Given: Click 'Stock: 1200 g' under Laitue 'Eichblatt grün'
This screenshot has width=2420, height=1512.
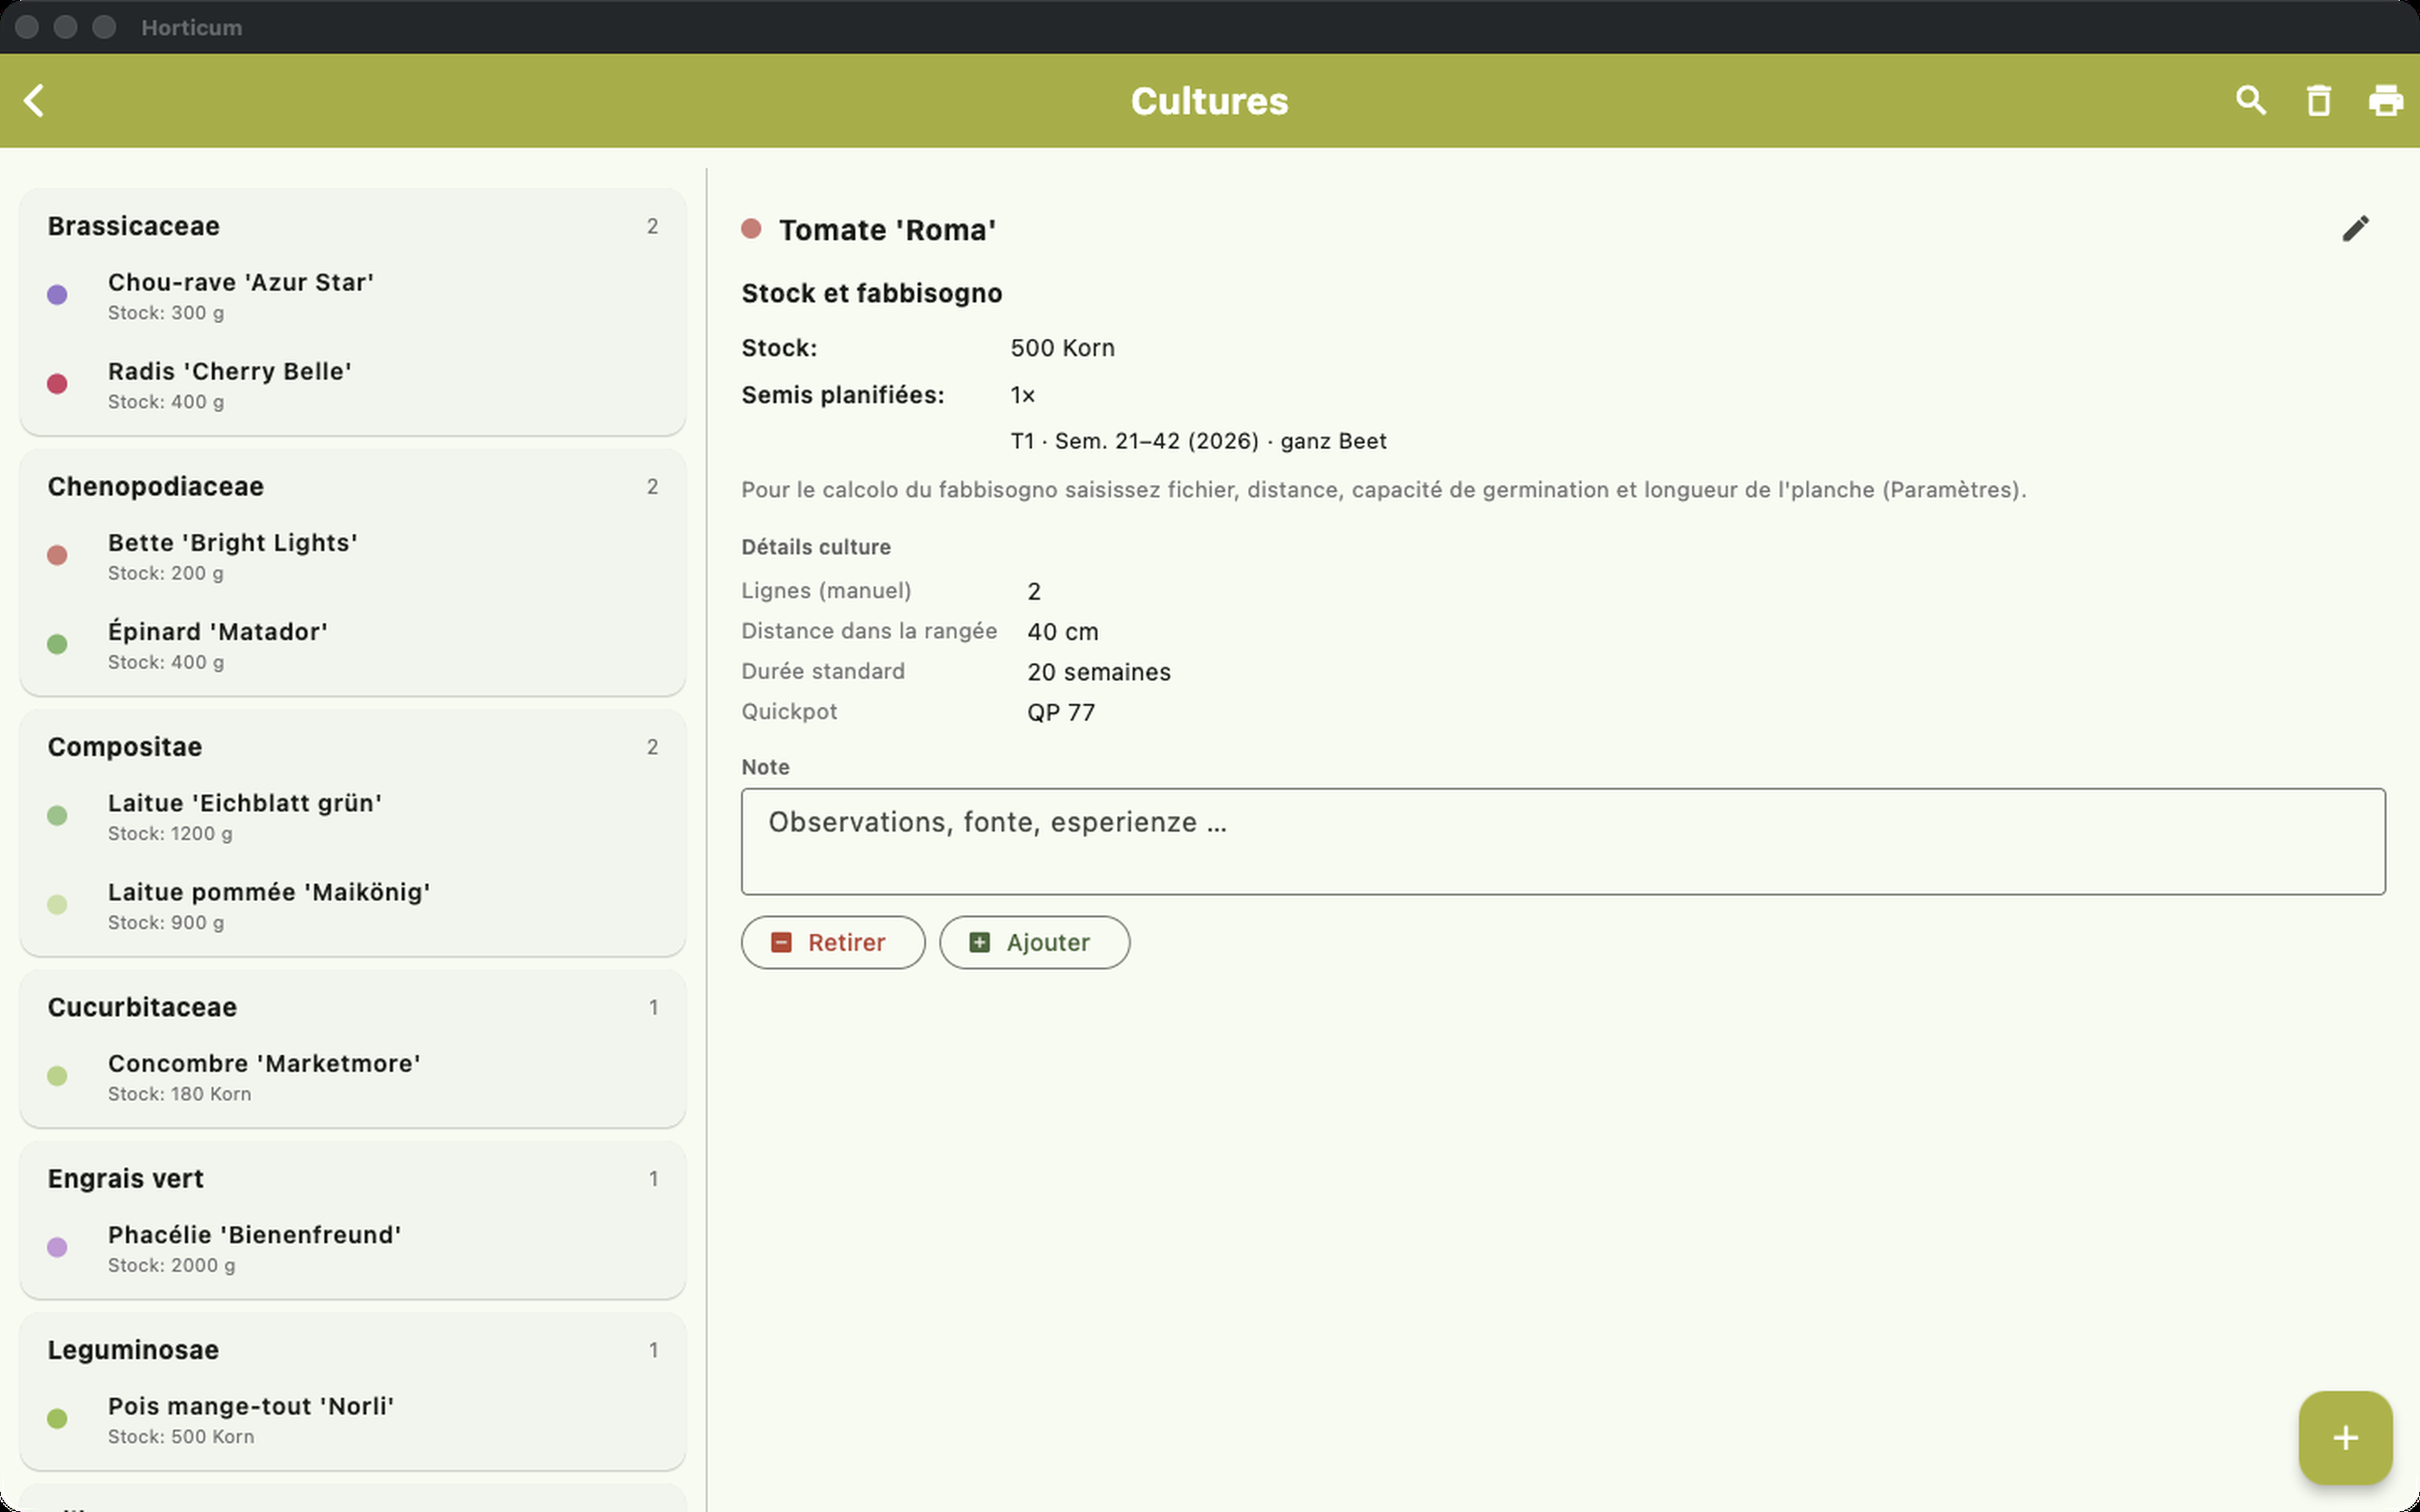Looking at the screenshot, I should click(x=170, y=833).
